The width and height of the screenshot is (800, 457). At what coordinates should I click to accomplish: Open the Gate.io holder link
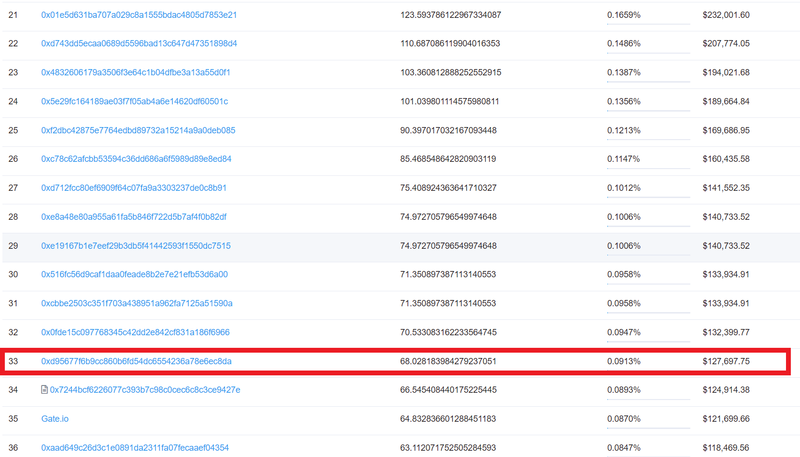tap(55, 419)
